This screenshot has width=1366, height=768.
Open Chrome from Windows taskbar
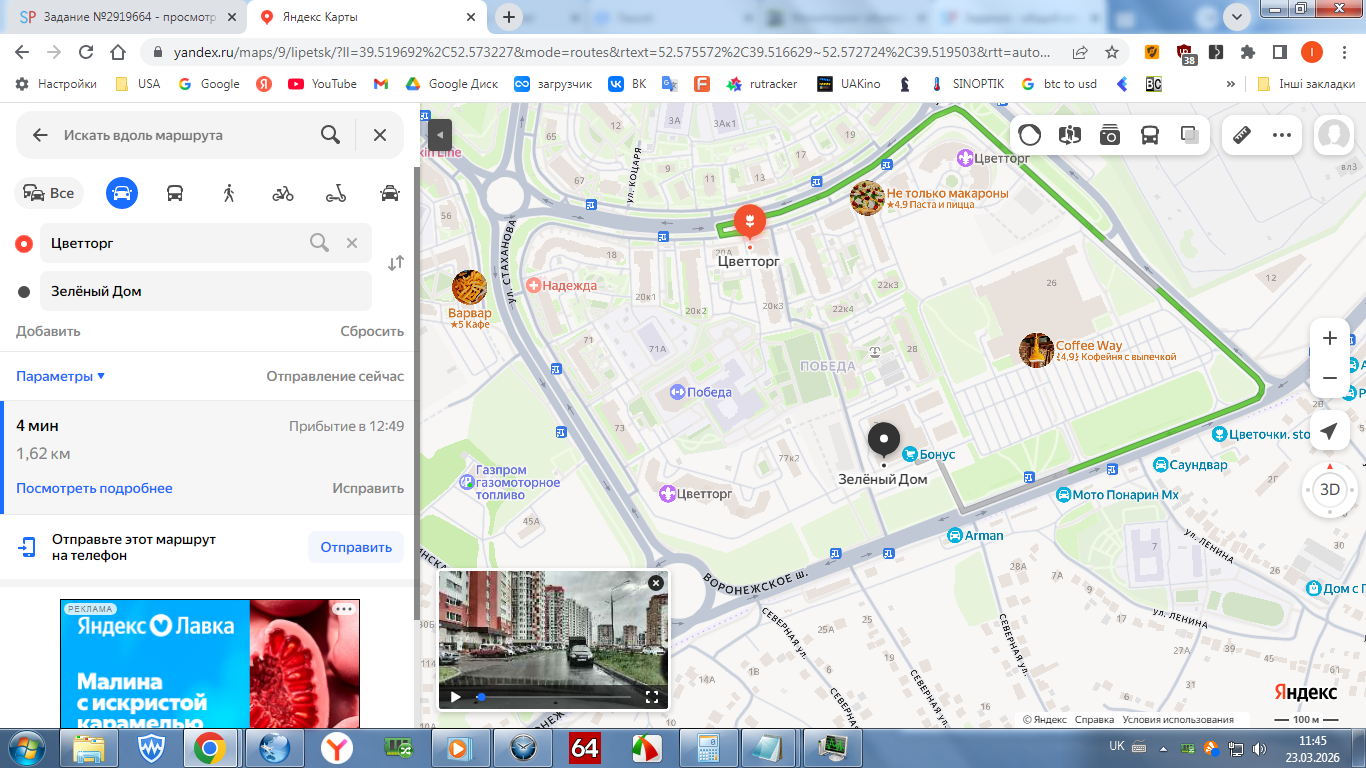click(x=209, y=748)
